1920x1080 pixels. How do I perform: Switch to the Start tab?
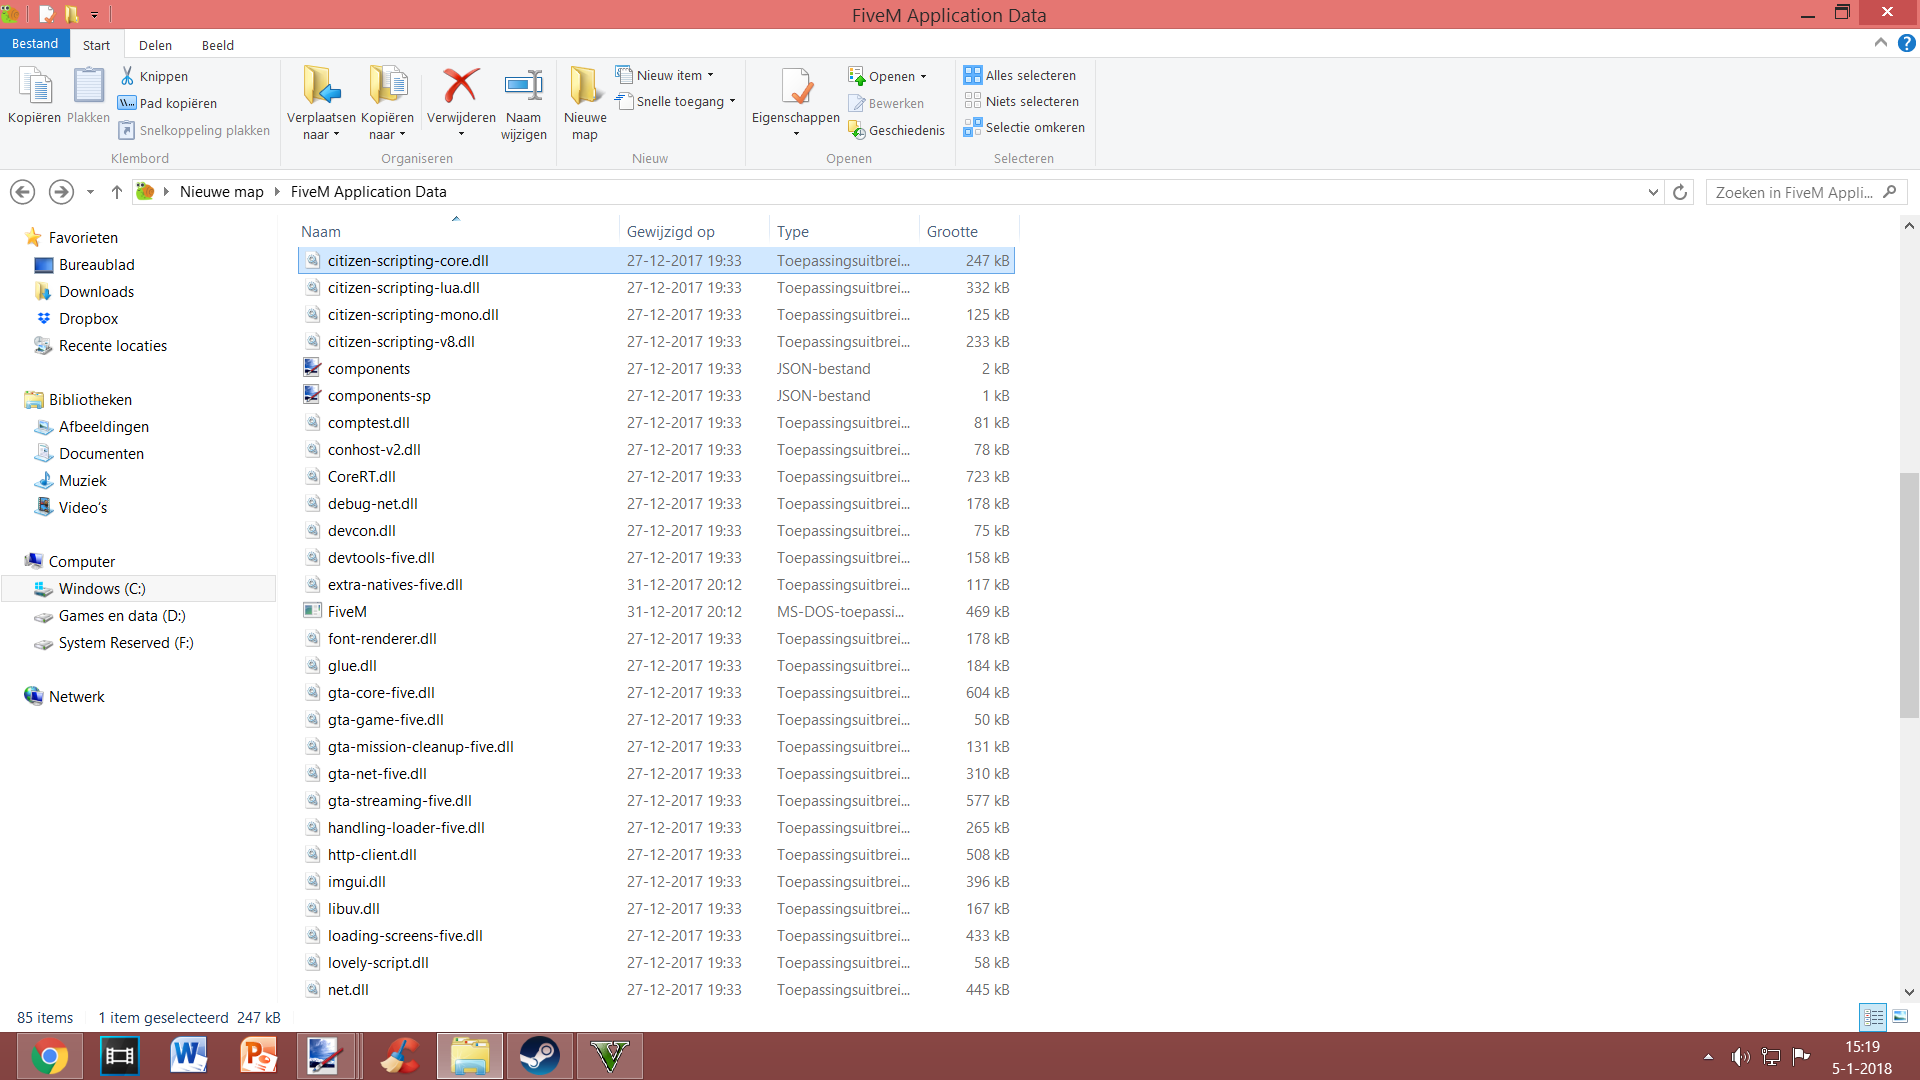(x=96, y=45)
